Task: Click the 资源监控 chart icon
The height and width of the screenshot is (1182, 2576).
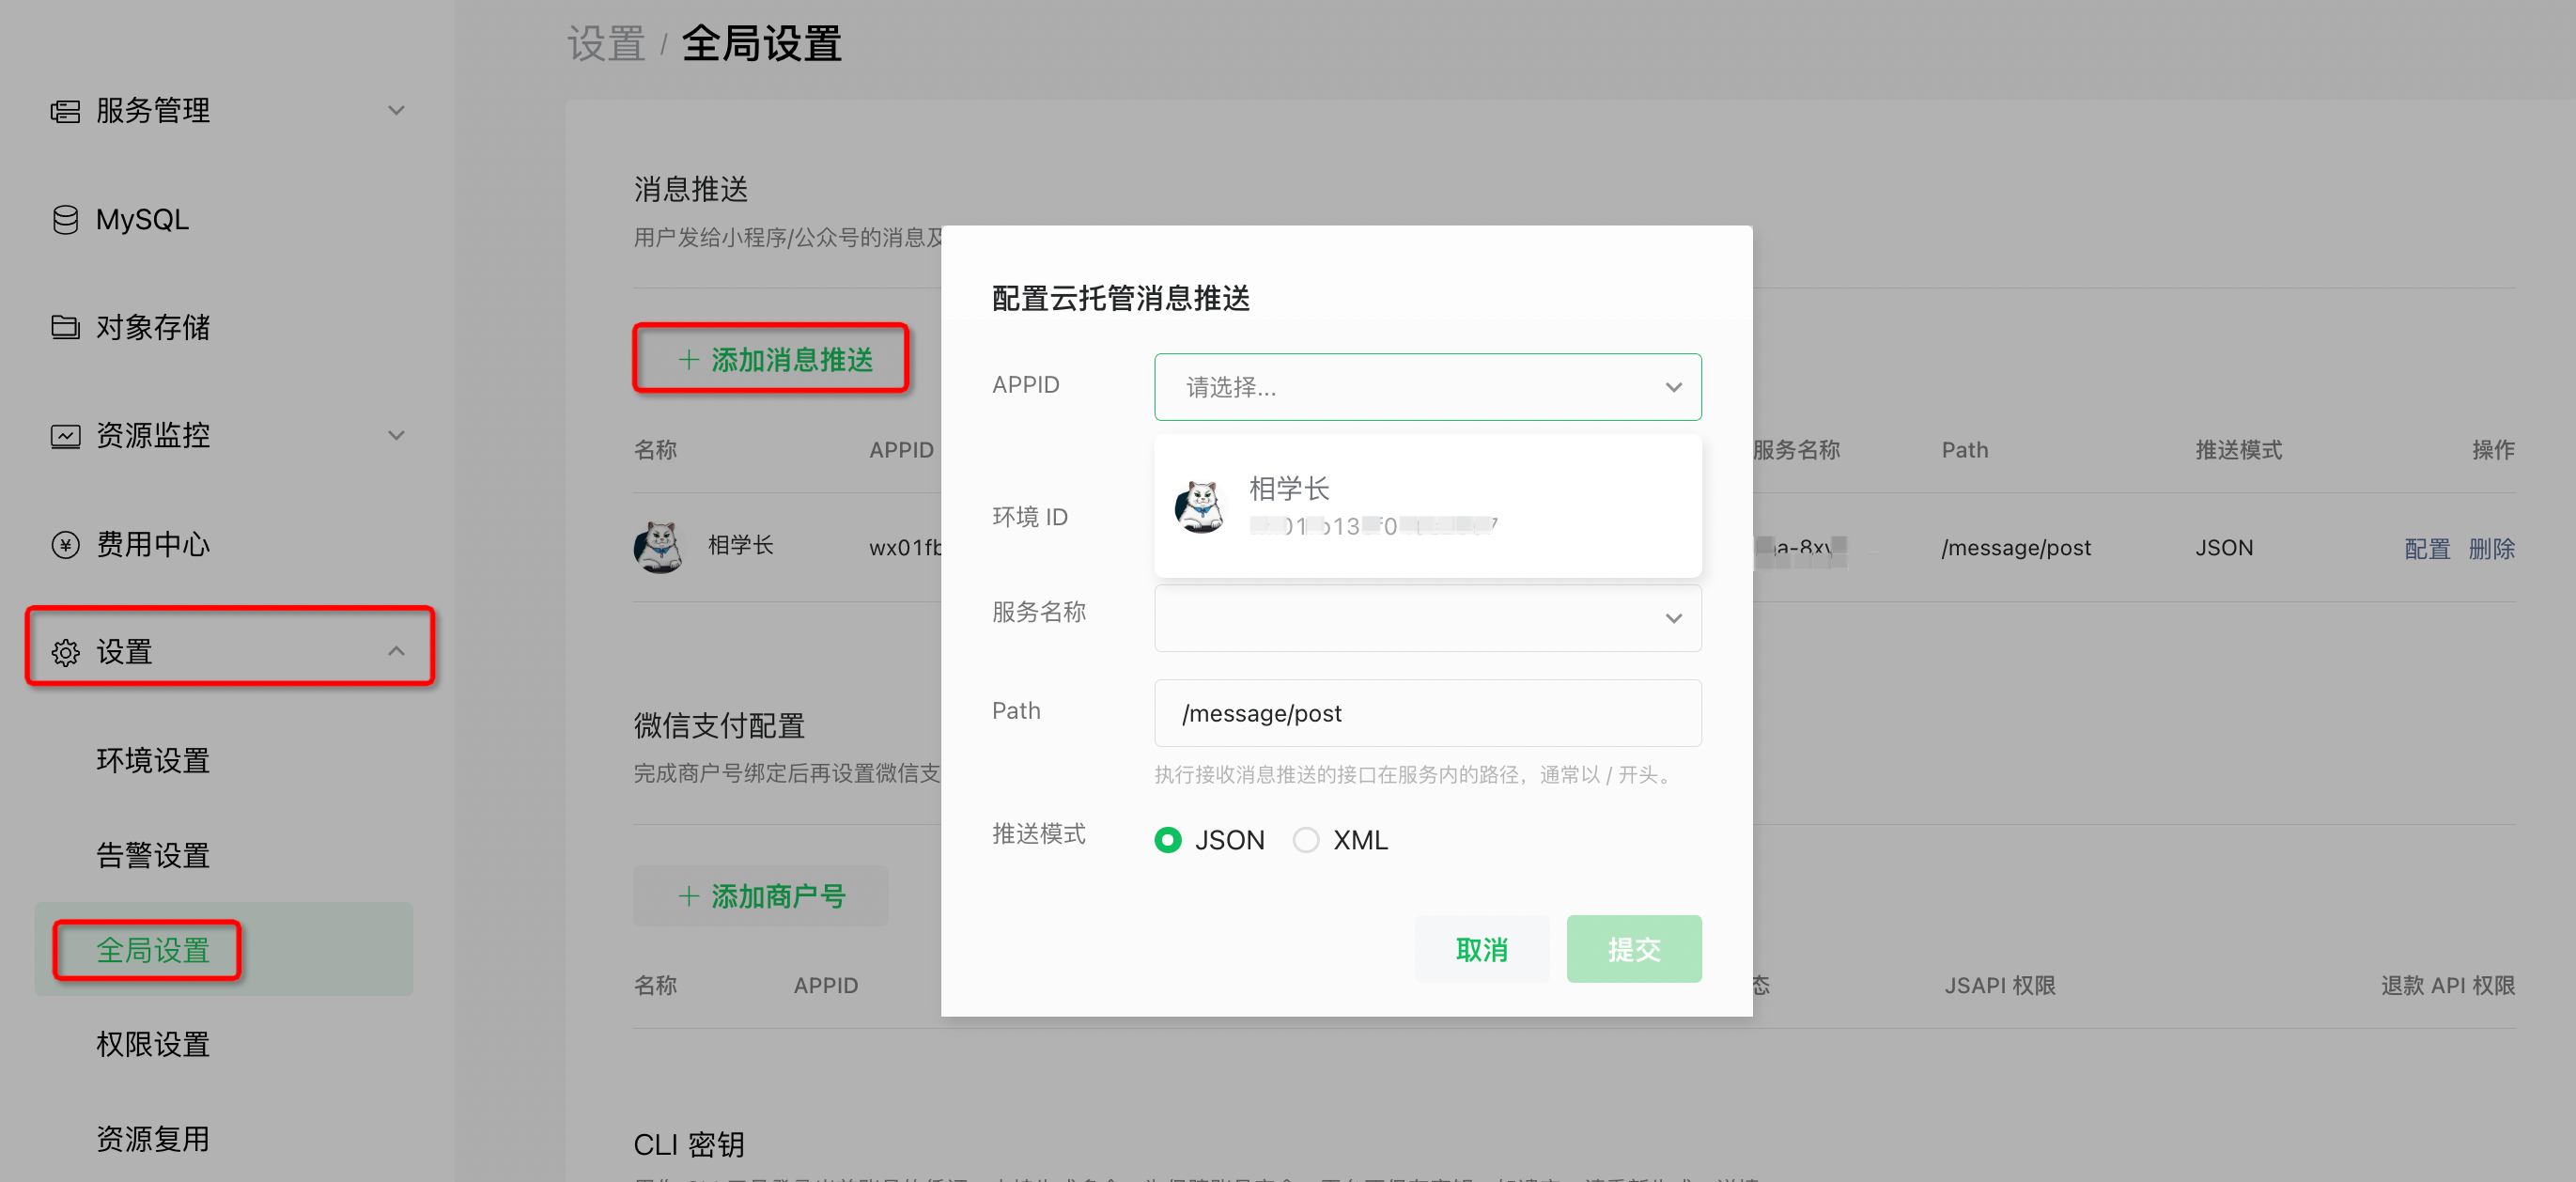Action: 65,436
